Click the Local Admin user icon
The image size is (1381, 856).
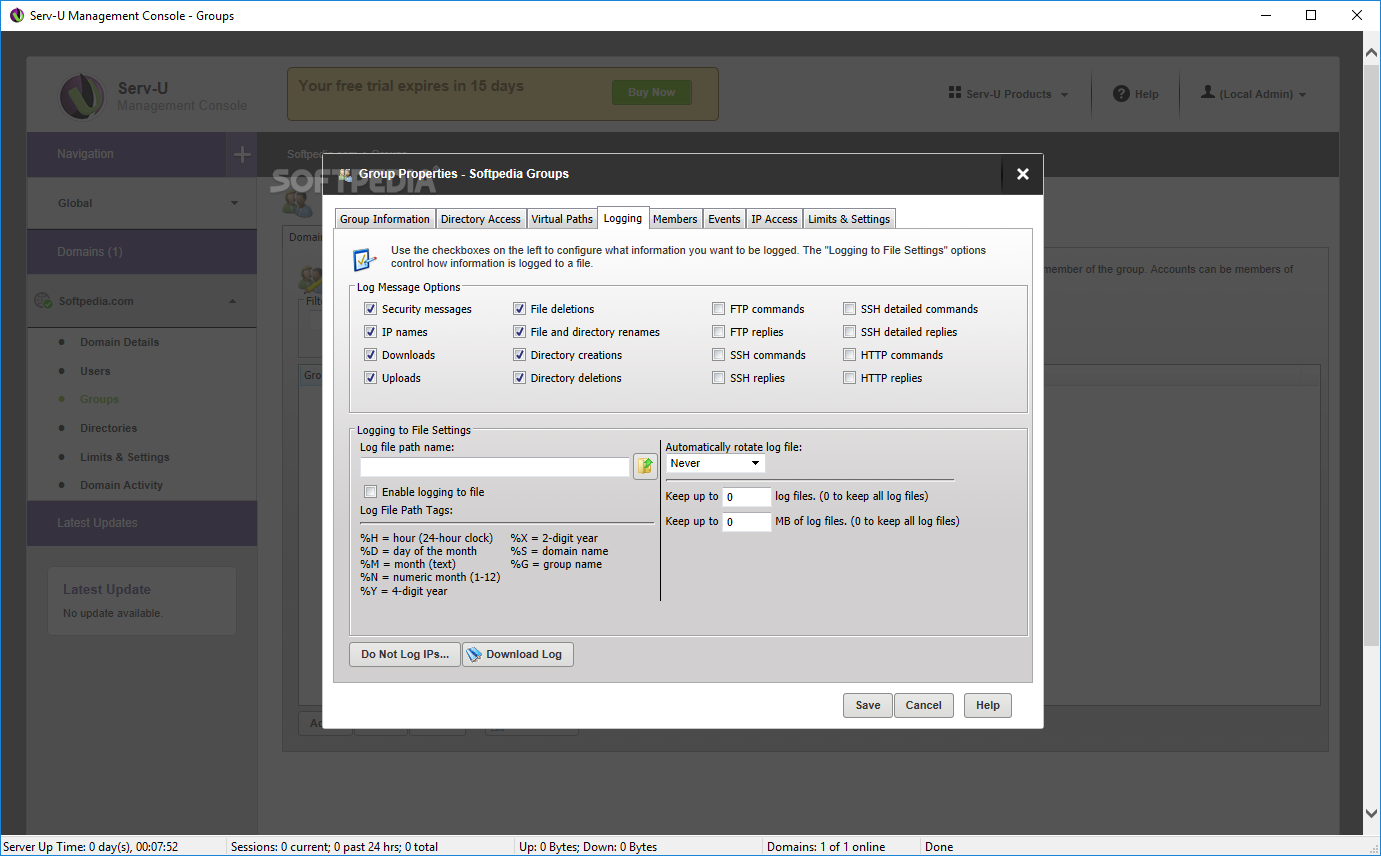click(x=1207, y=92)
